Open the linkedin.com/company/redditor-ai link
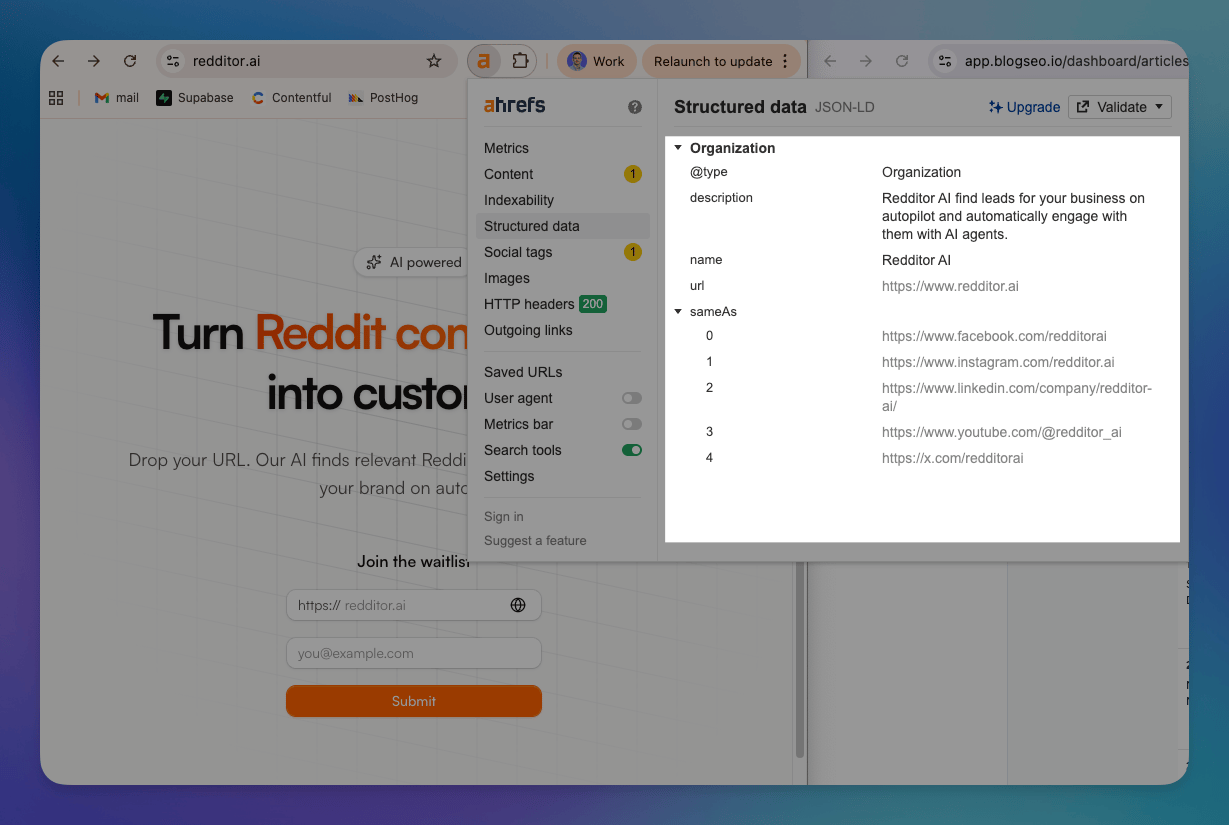 [x=1017, y=397]
